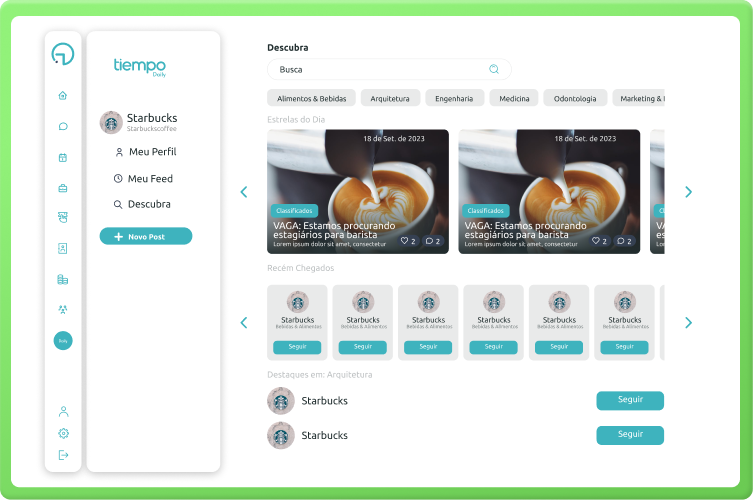753x500 pixels.
Task: Go to Meu Feed menu item
Action: 150,178
